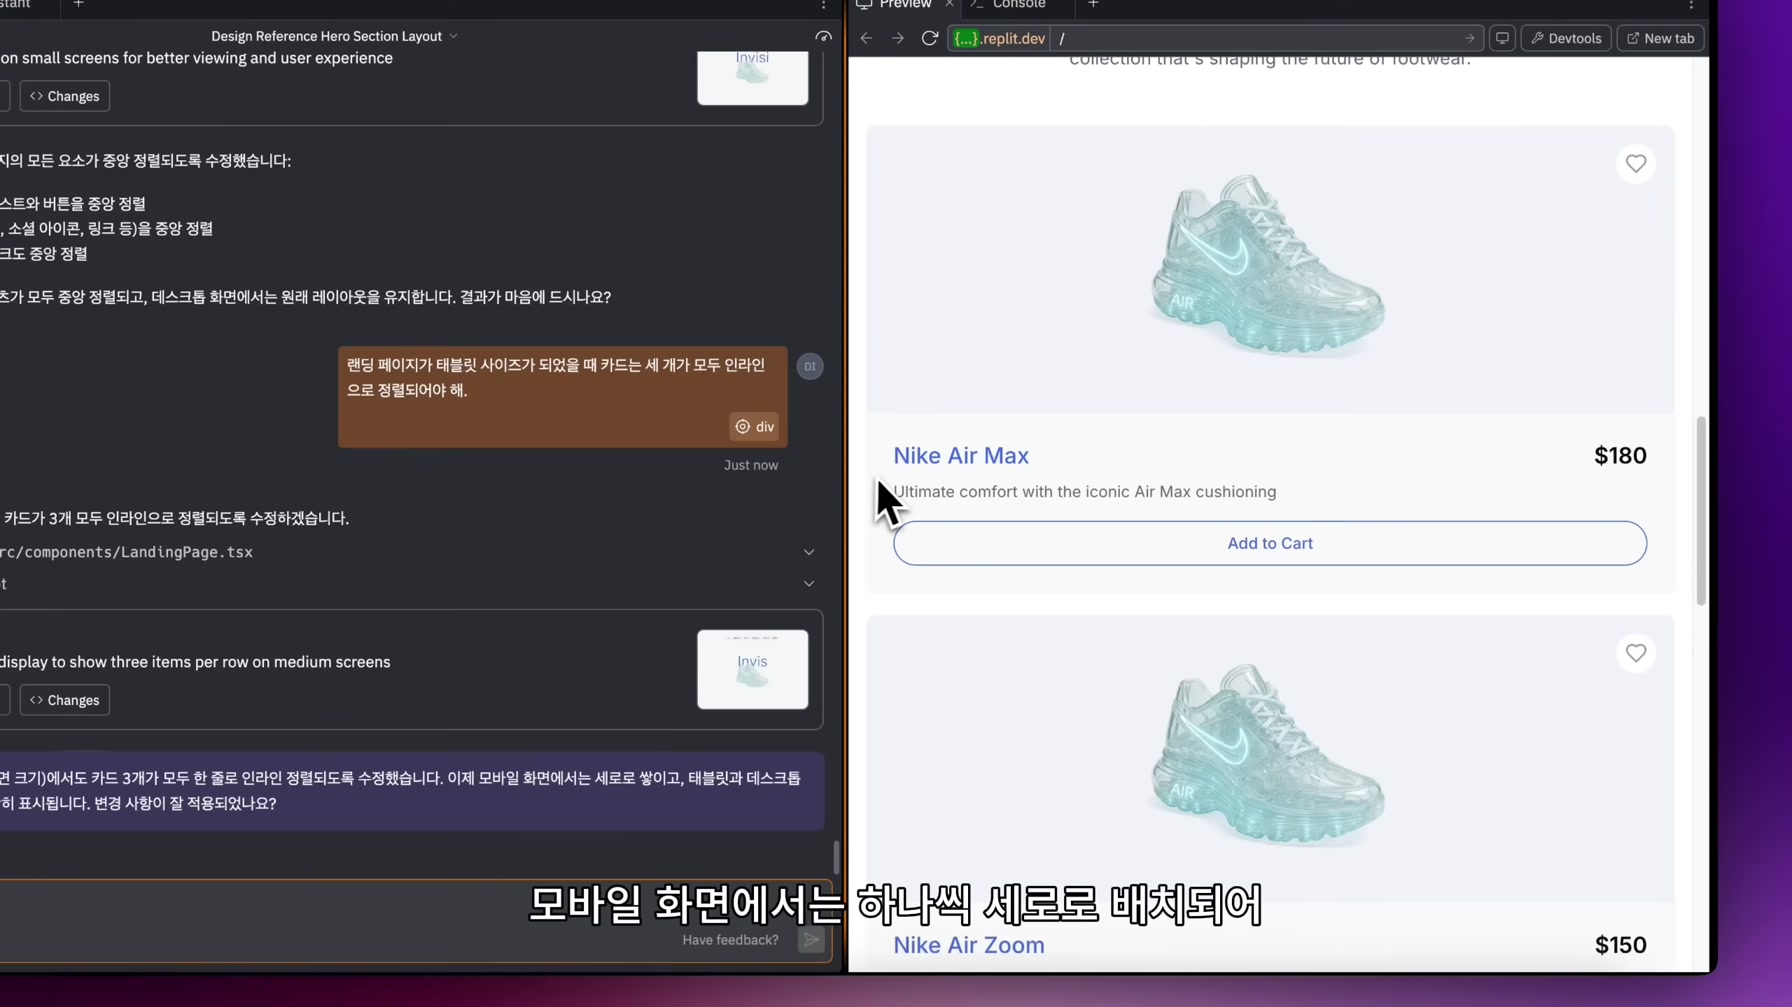The width and height of the screenshot is (1792, 1007).
Task: Add a new tab in assistant pane
Action: (79, 5)
